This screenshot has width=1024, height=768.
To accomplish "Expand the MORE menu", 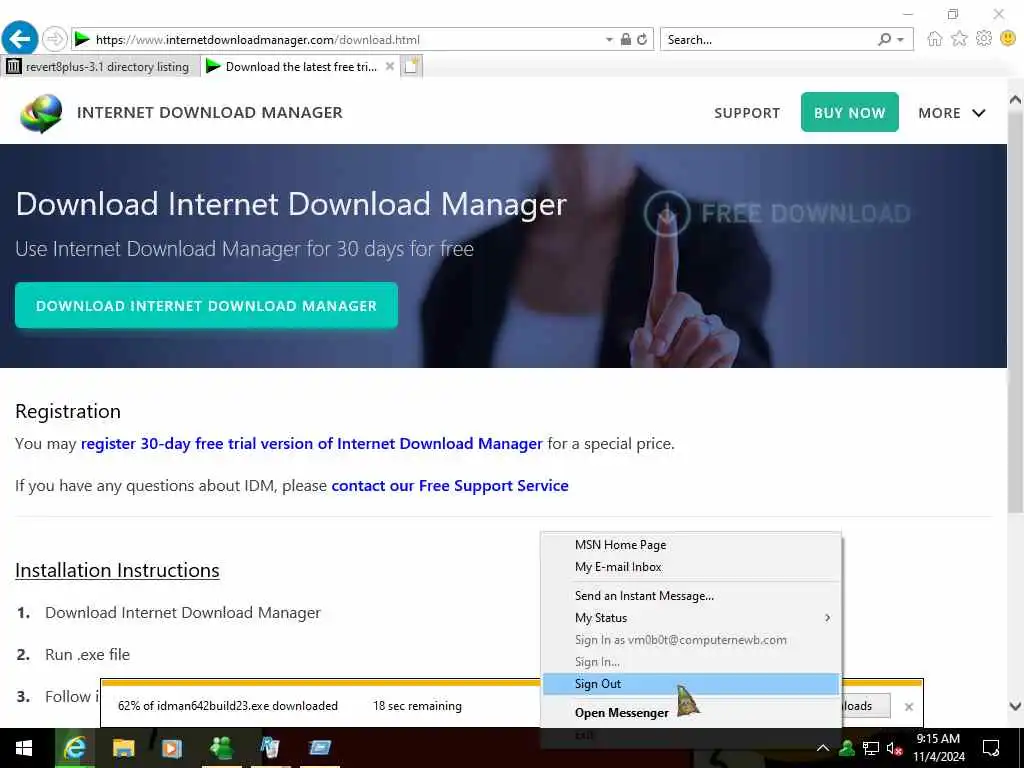I will pos(952,113).
